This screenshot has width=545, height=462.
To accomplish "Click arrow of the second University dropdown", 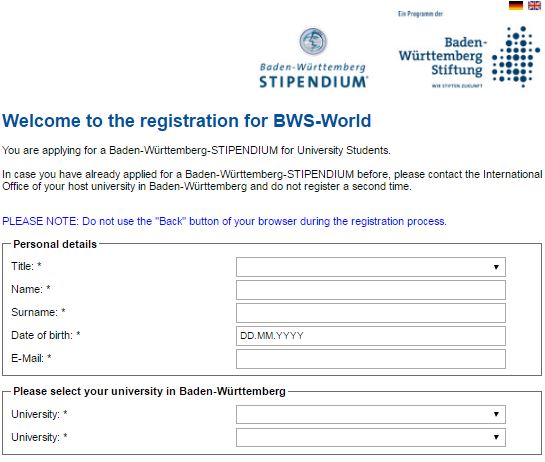I will (x=496, y=437).
